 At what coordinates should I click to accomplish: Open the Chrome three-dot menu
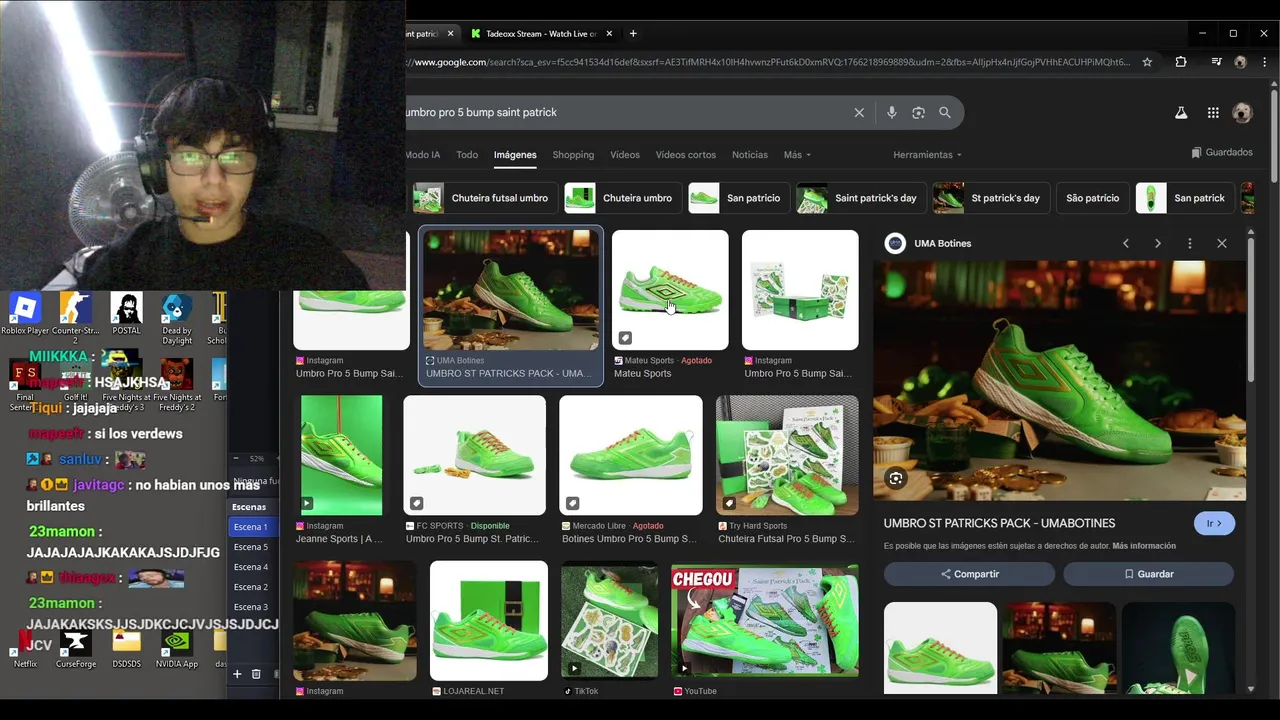pos(1264,62)
